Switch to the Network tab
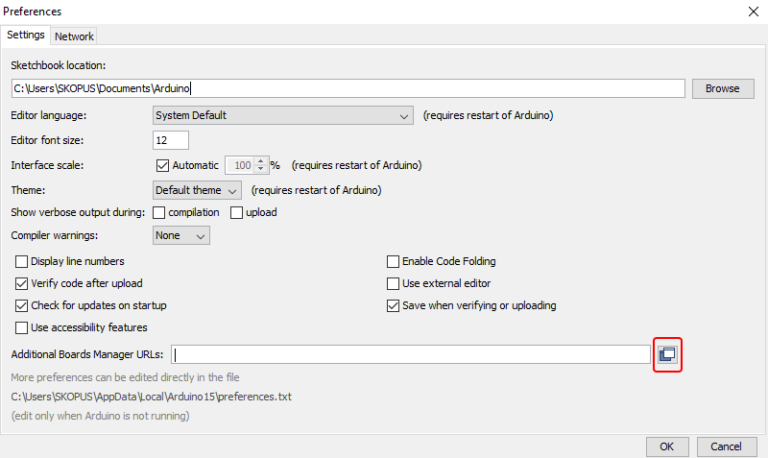768x458 pixels. (74, 36)
